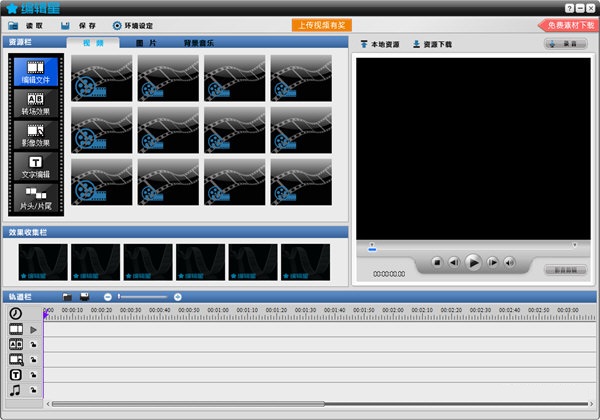Click the orange 上传视频有奖 banner

pos(322,25)
